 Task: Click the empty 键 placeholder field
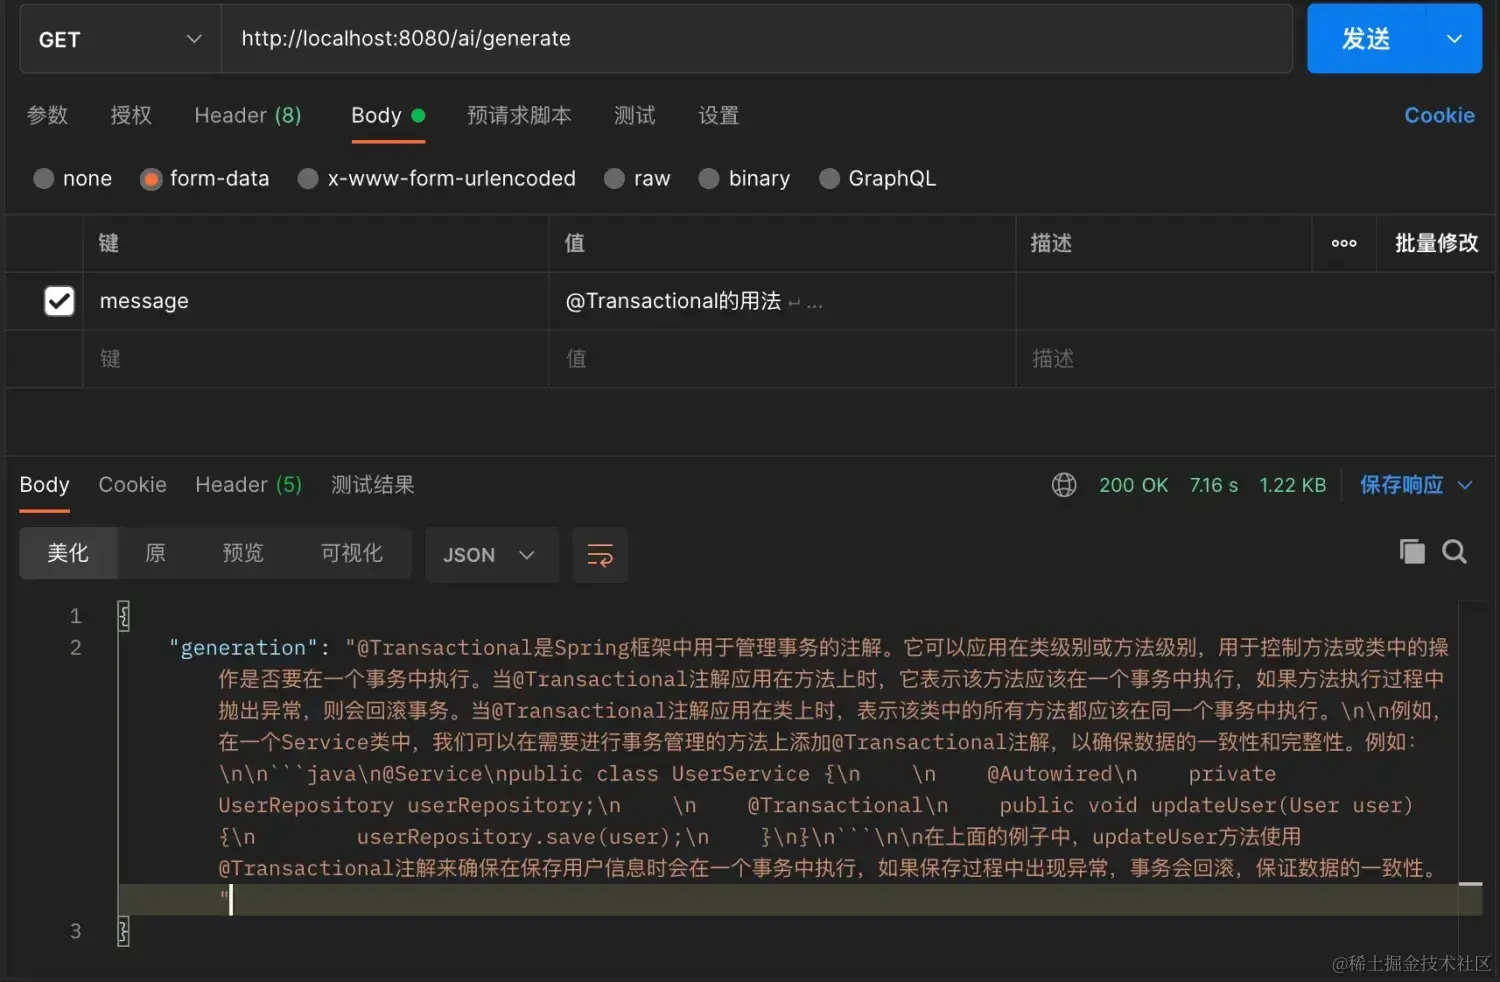pos(315,359)
